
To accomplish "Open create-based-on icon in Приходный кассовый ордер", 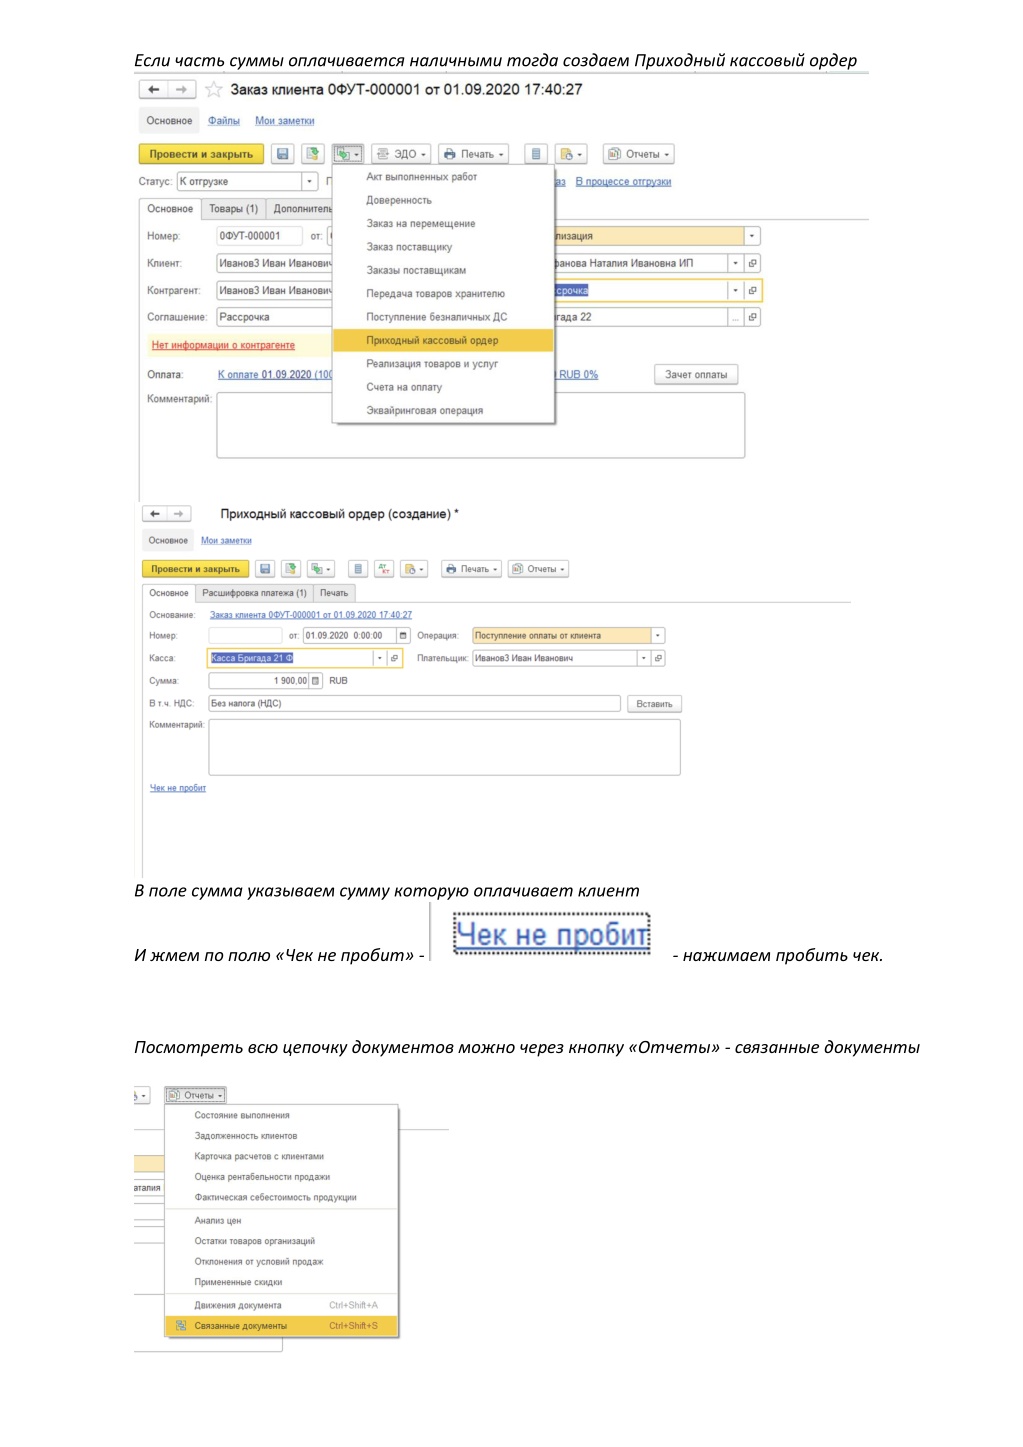I will (321, 569).
